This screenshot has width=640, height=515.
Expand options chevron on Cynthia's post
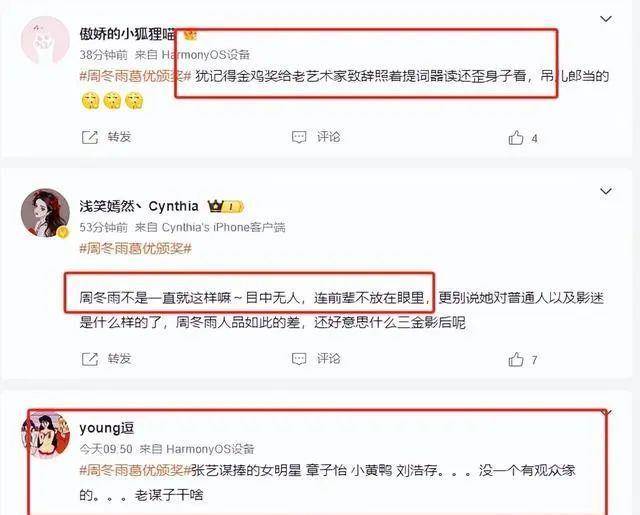coord(606,191)
